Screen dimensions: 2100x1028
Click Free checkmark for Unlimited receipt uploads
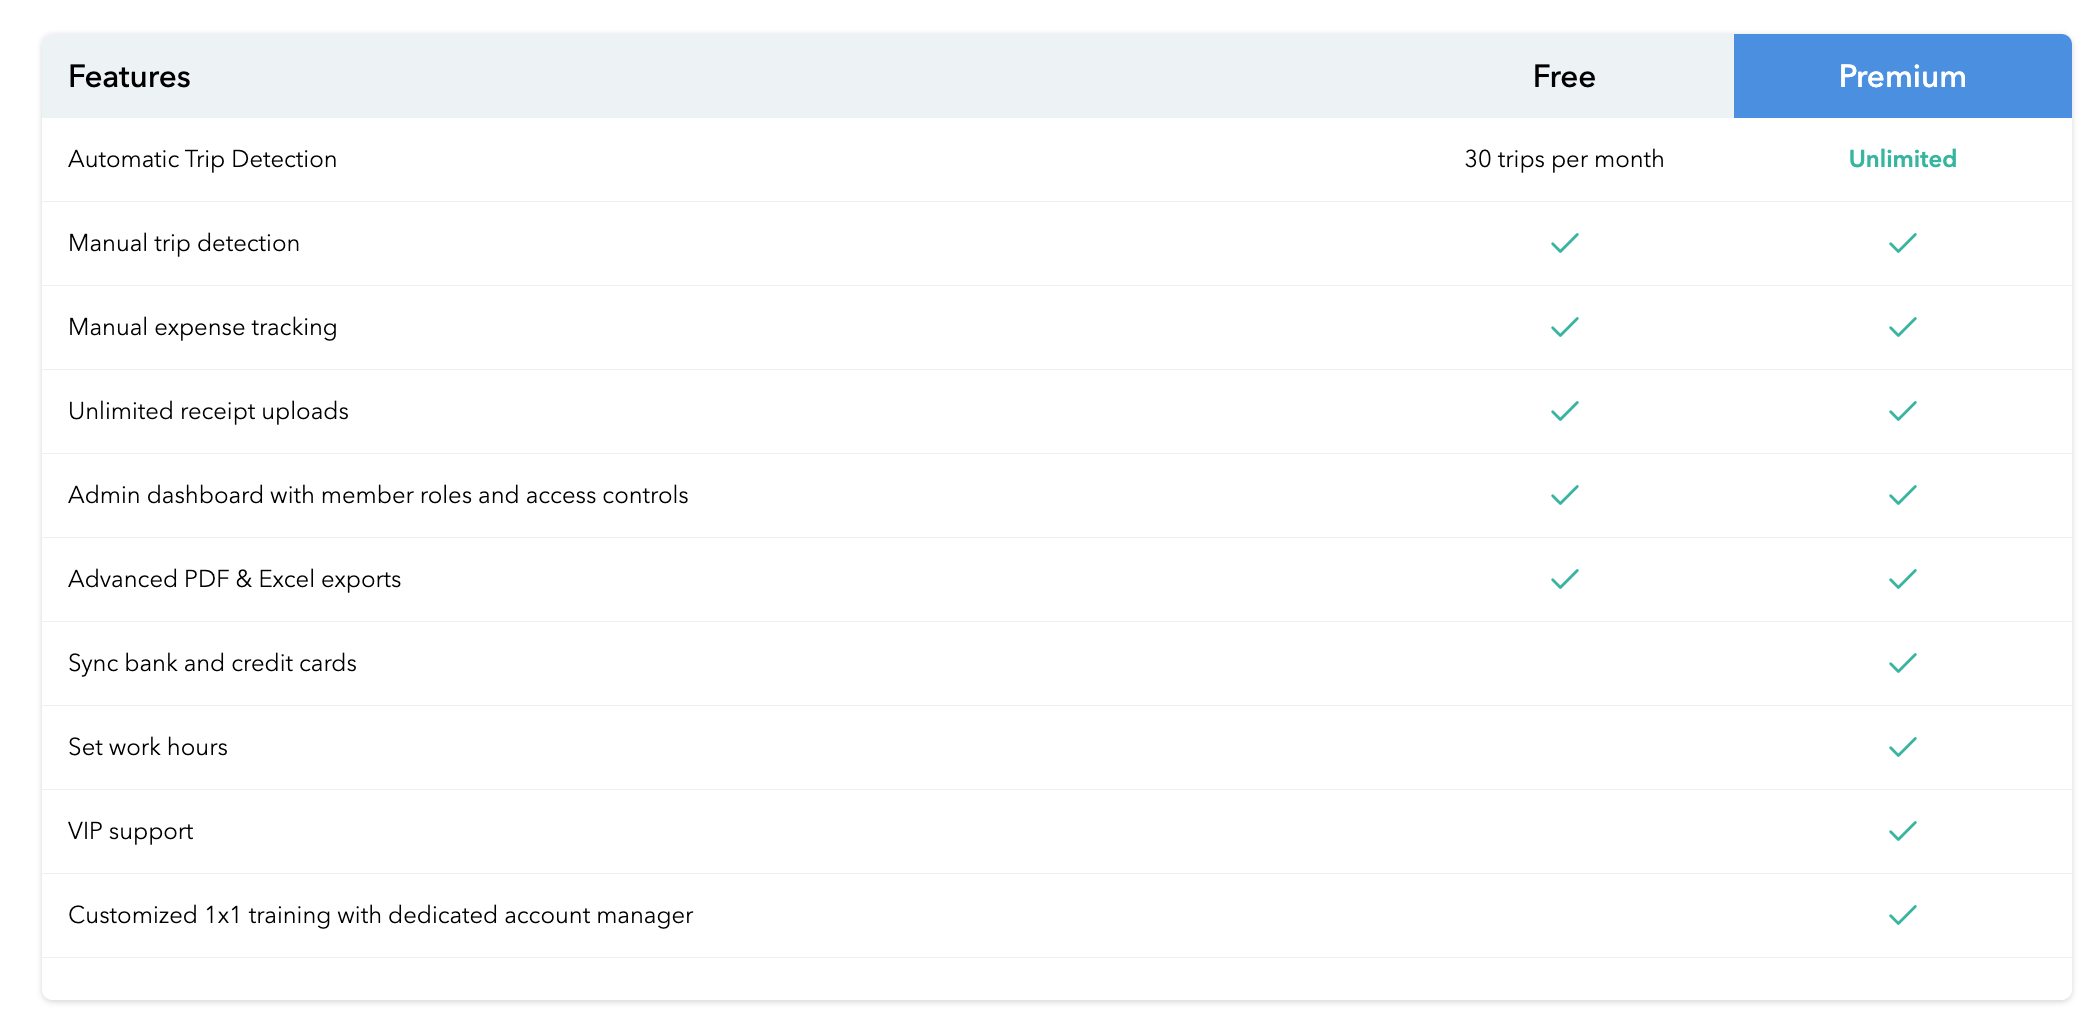click(1564, 411)
